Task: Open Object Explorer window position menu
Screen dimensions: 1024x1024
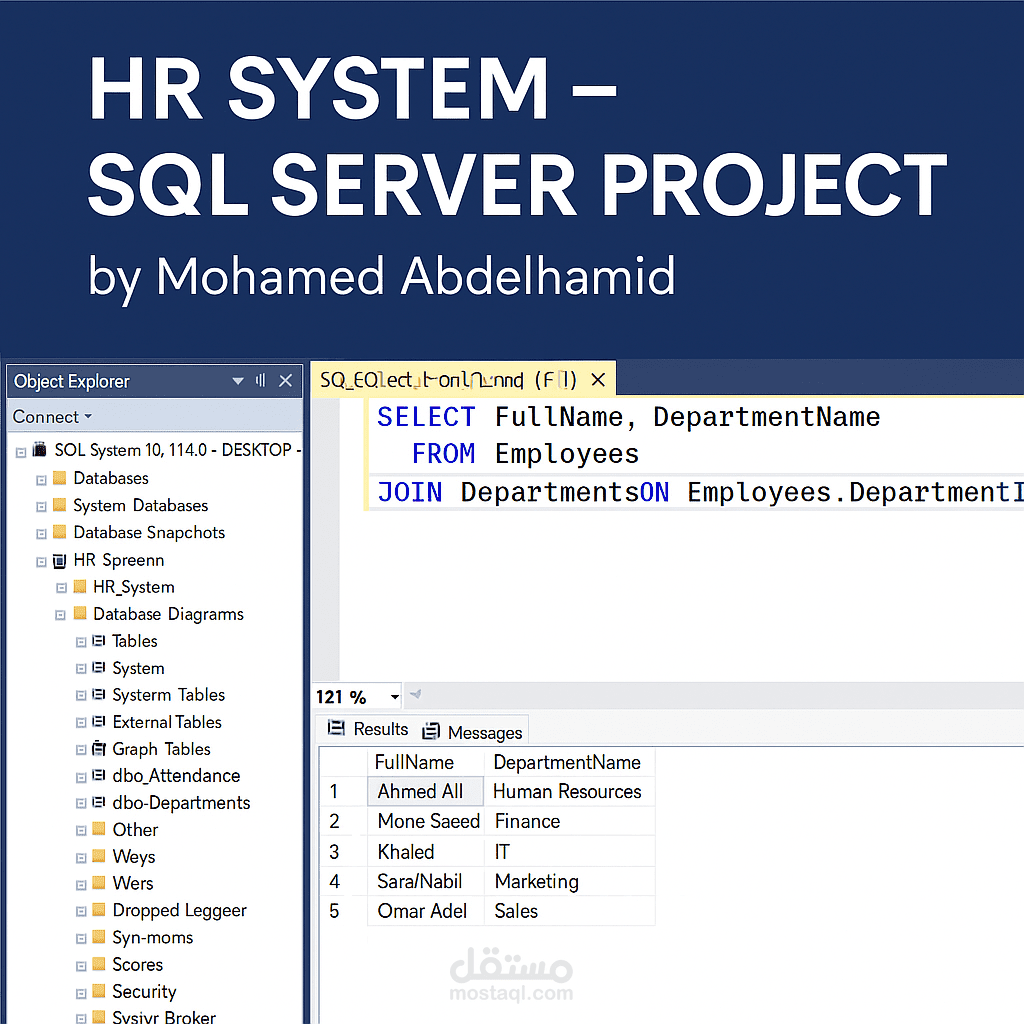Action: [238, 381]
